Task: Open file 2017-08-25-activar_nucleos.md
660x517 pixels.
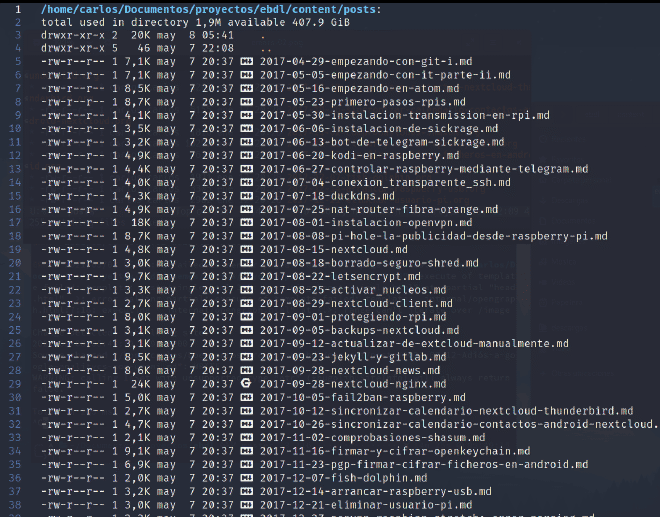Action: 353,290
